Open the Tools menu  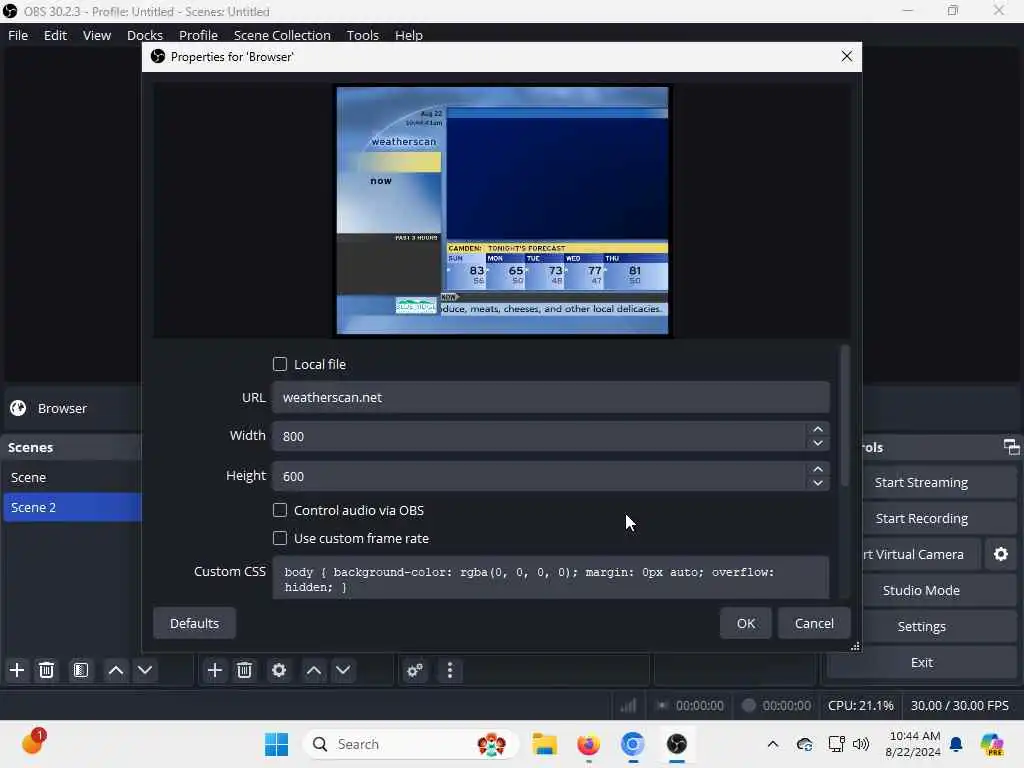[362, 35]
